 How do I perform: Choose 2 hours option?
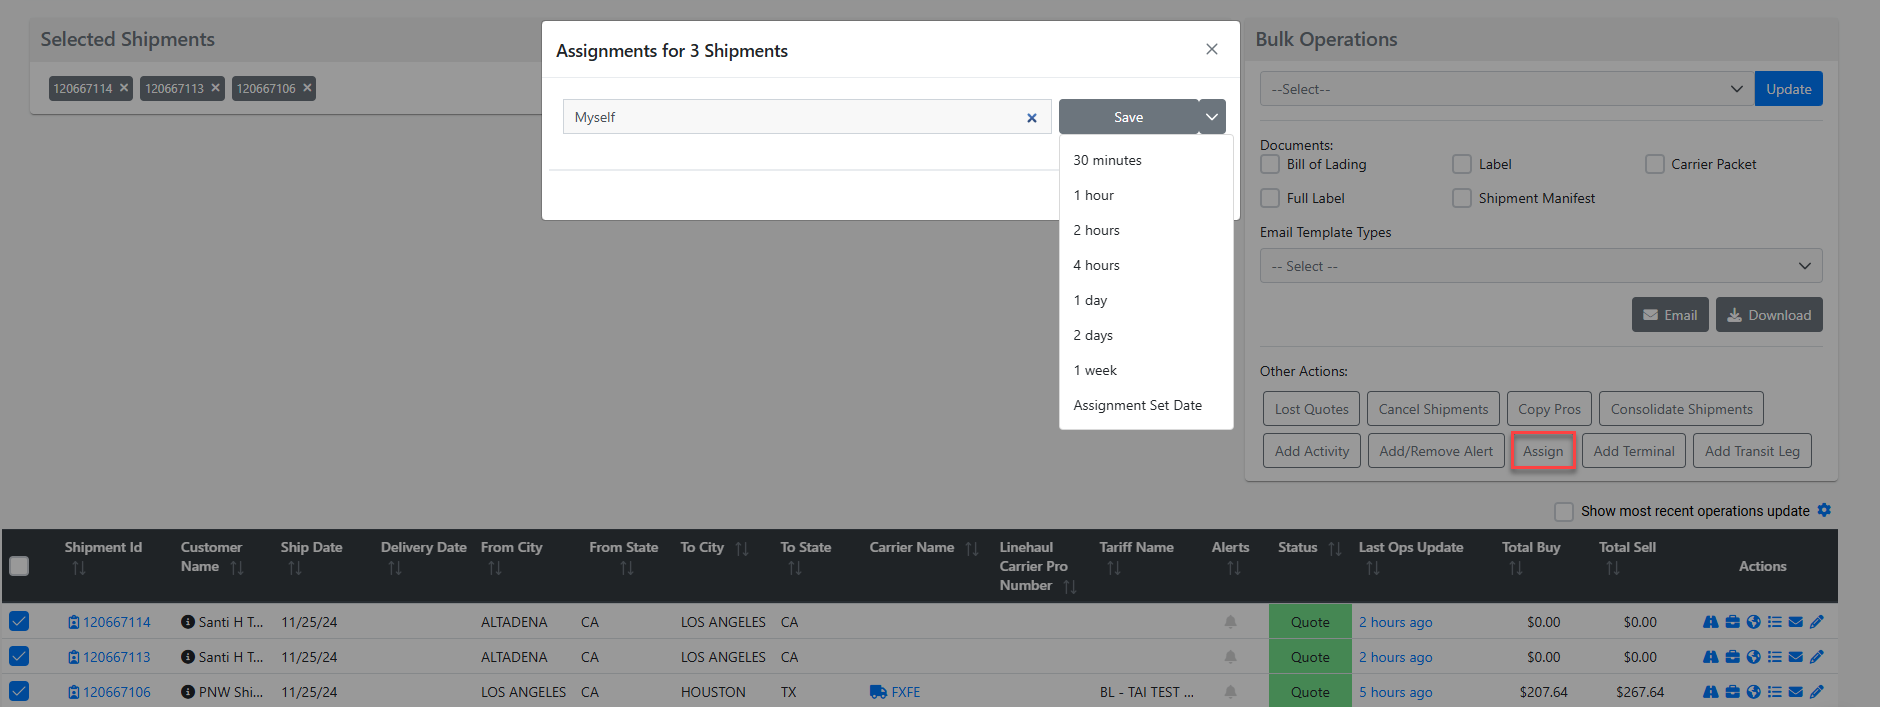click(x=1146, y=230)
